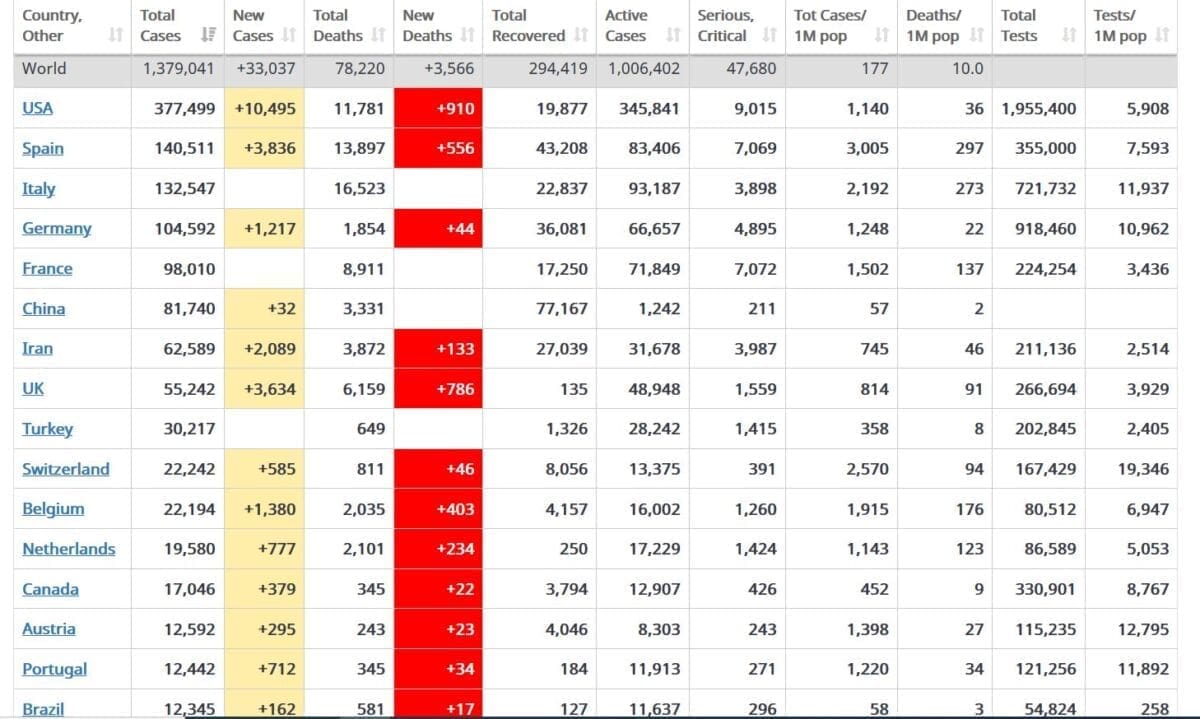Click New Deaths column sort icon
Image resolution: width=1200 pixels, height=719 pixels.
click(x=468, y=36)
